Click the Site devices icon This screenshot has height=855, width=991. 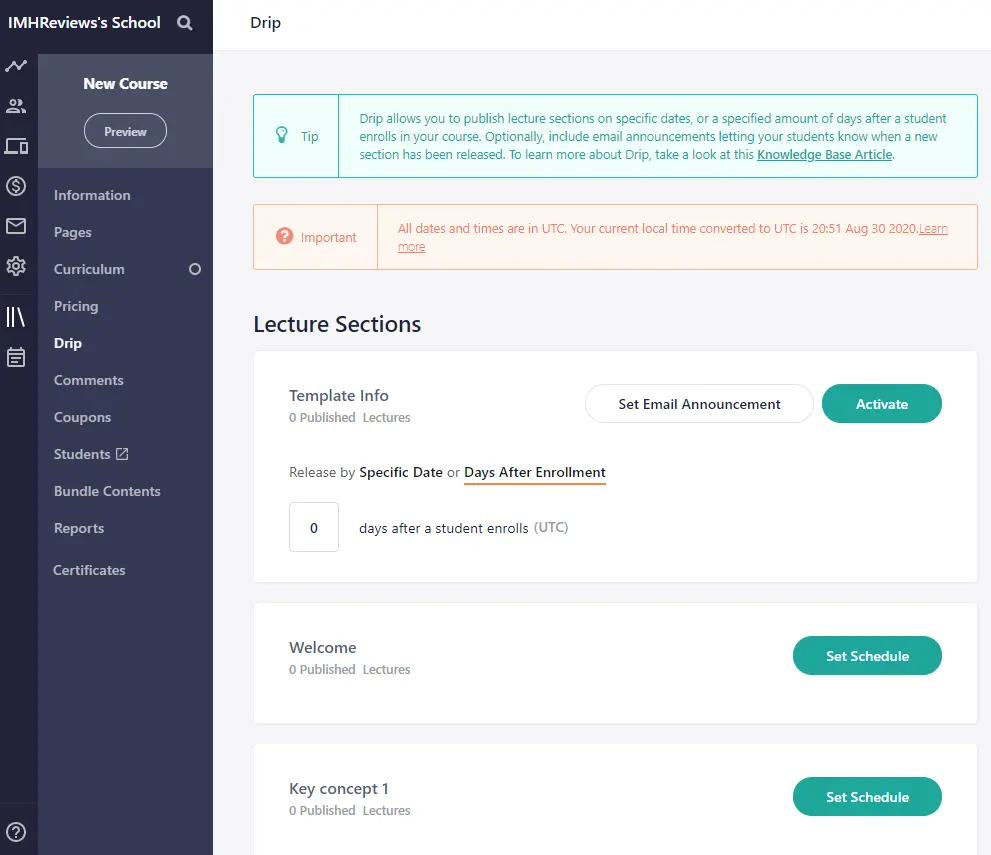pos(16,146)
